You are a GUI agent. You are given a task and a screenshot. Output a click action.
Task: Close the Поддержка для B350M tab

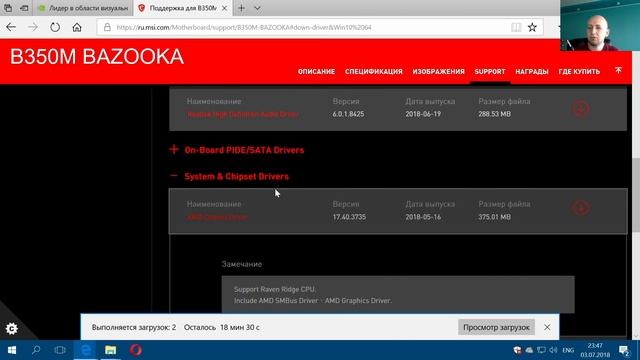point(224,8)
